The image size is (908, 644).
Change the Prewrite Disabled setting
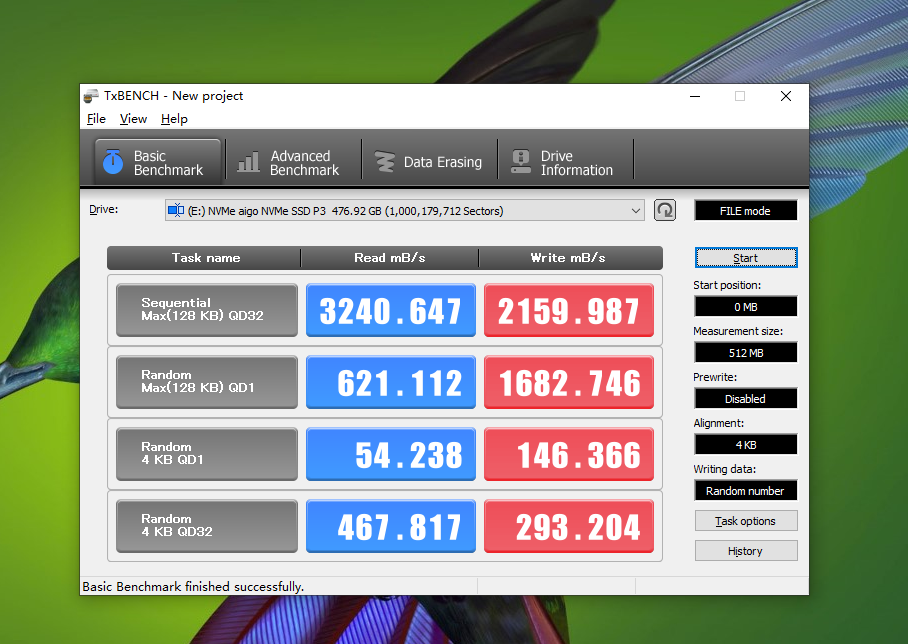click(746, 399)
